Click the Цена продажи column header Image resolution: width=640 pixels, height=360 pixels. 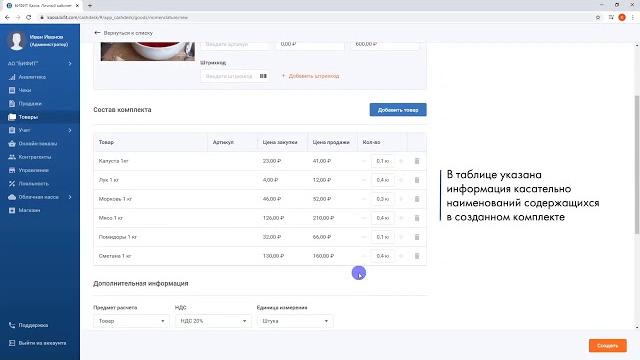[x=331, y=142]
